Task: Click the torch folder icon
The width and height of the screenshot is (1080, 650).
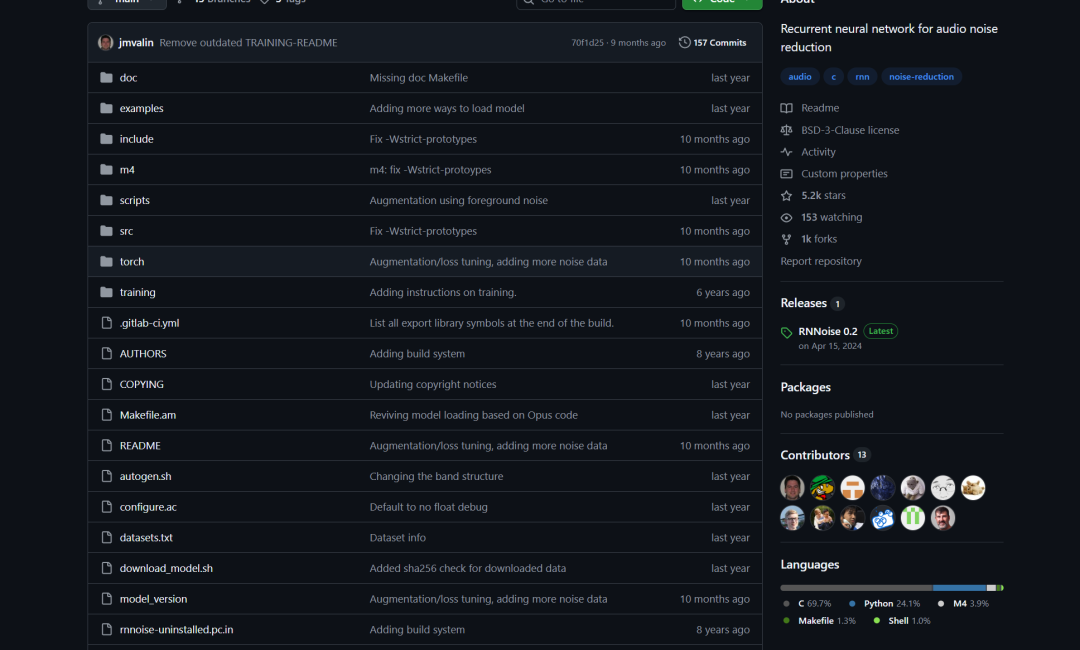Action: pyautogui.click(x=106, y=262)
